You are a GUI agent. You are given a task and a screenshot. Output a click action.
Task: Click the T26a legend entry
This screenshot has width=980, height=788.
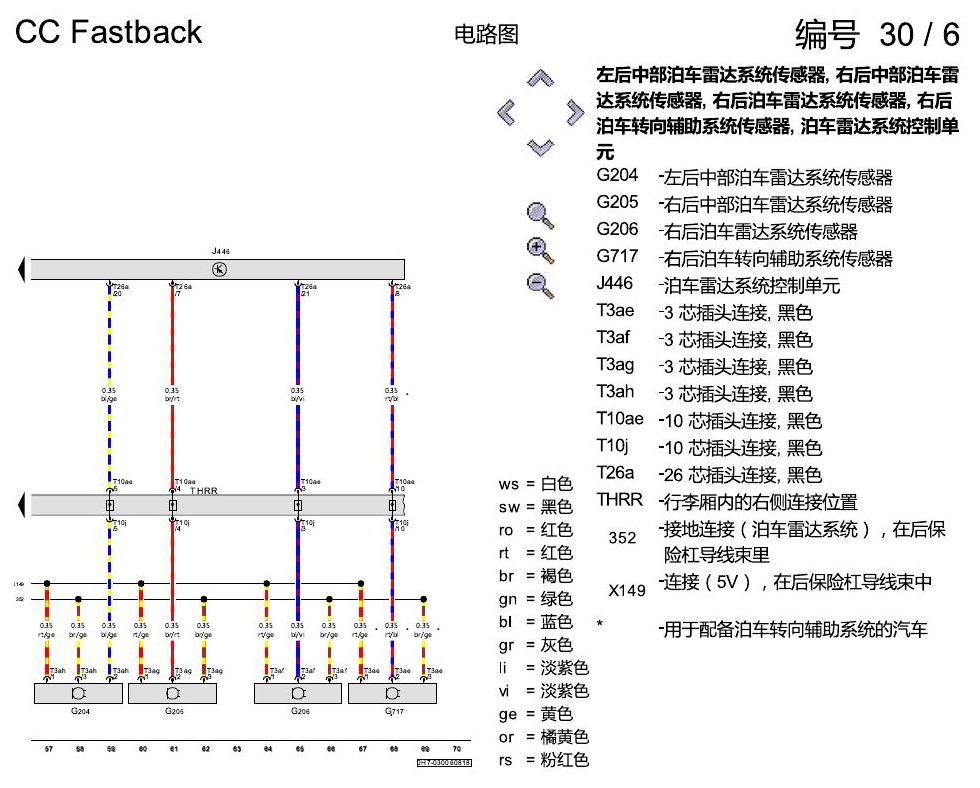[709, 474]
